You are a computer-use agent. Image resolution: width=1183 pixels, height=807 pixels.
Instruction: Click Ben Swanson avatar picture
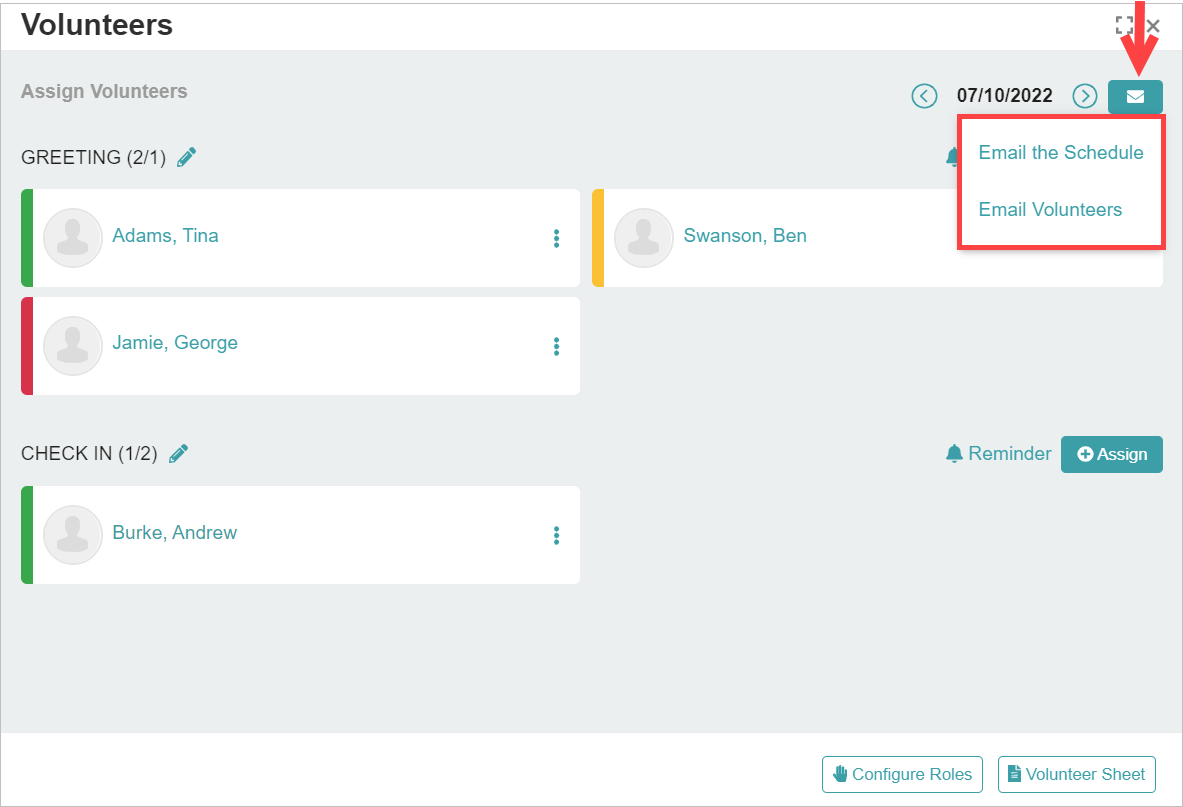click(x=644, y=238)
